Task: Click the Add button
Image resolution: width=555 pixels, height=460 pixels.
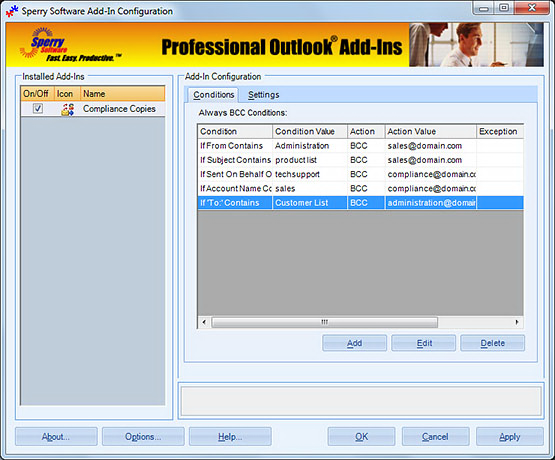Action: [354, 343]
